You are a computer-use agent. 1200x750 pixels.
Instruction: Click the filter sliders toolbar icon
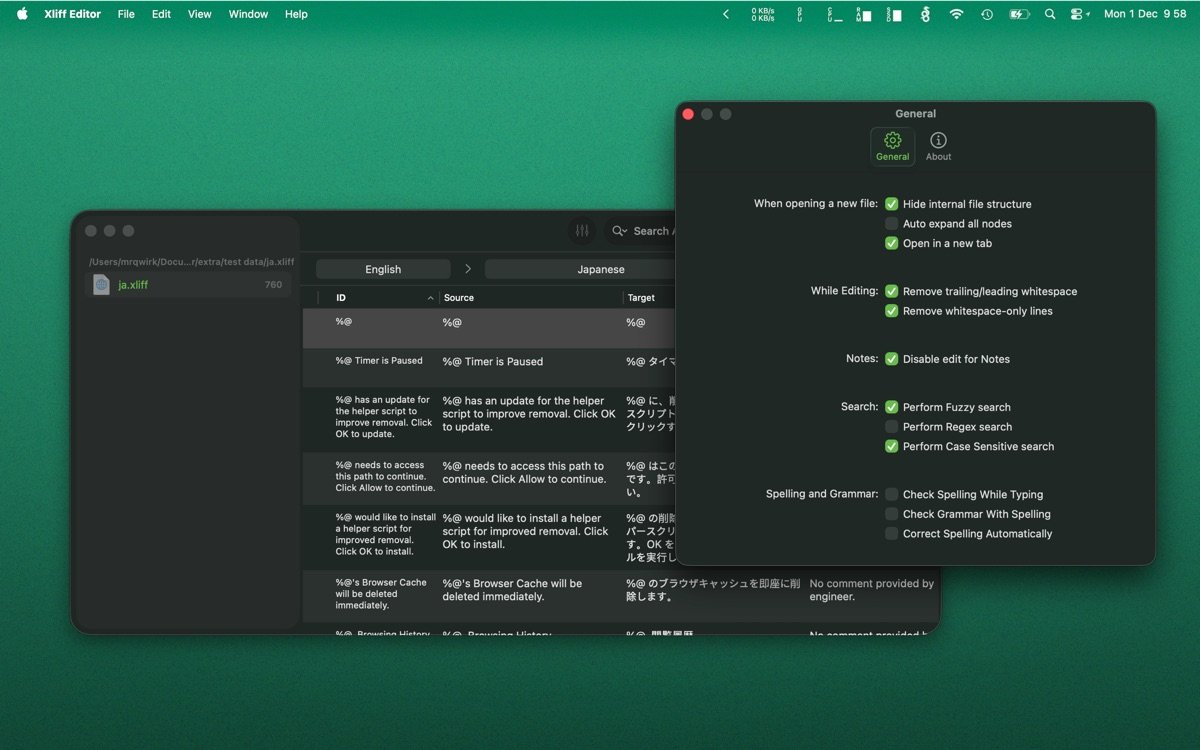(582, 231)
